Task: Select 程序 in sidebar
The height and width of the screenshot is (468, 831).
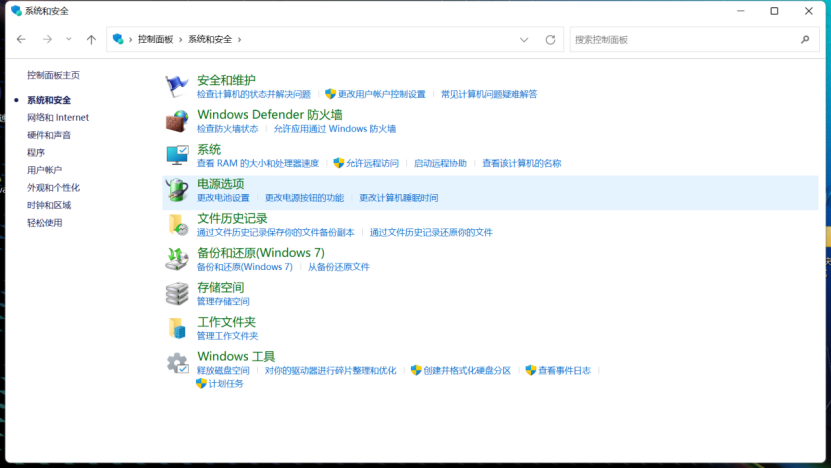Action: 36,153
